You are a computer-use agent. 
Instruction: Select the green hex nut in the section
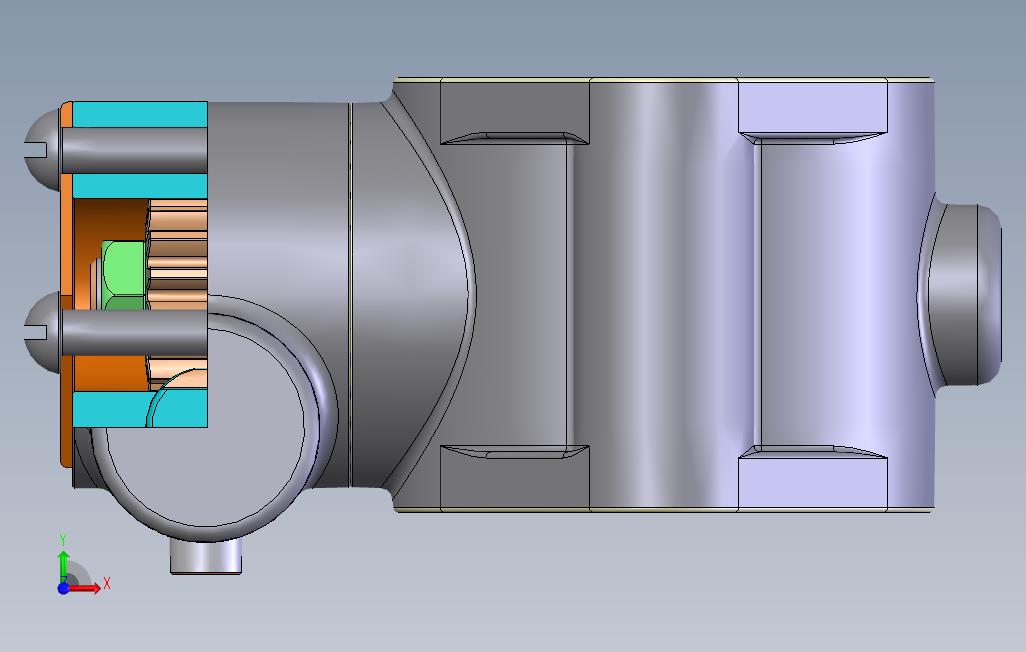[124, 275]
